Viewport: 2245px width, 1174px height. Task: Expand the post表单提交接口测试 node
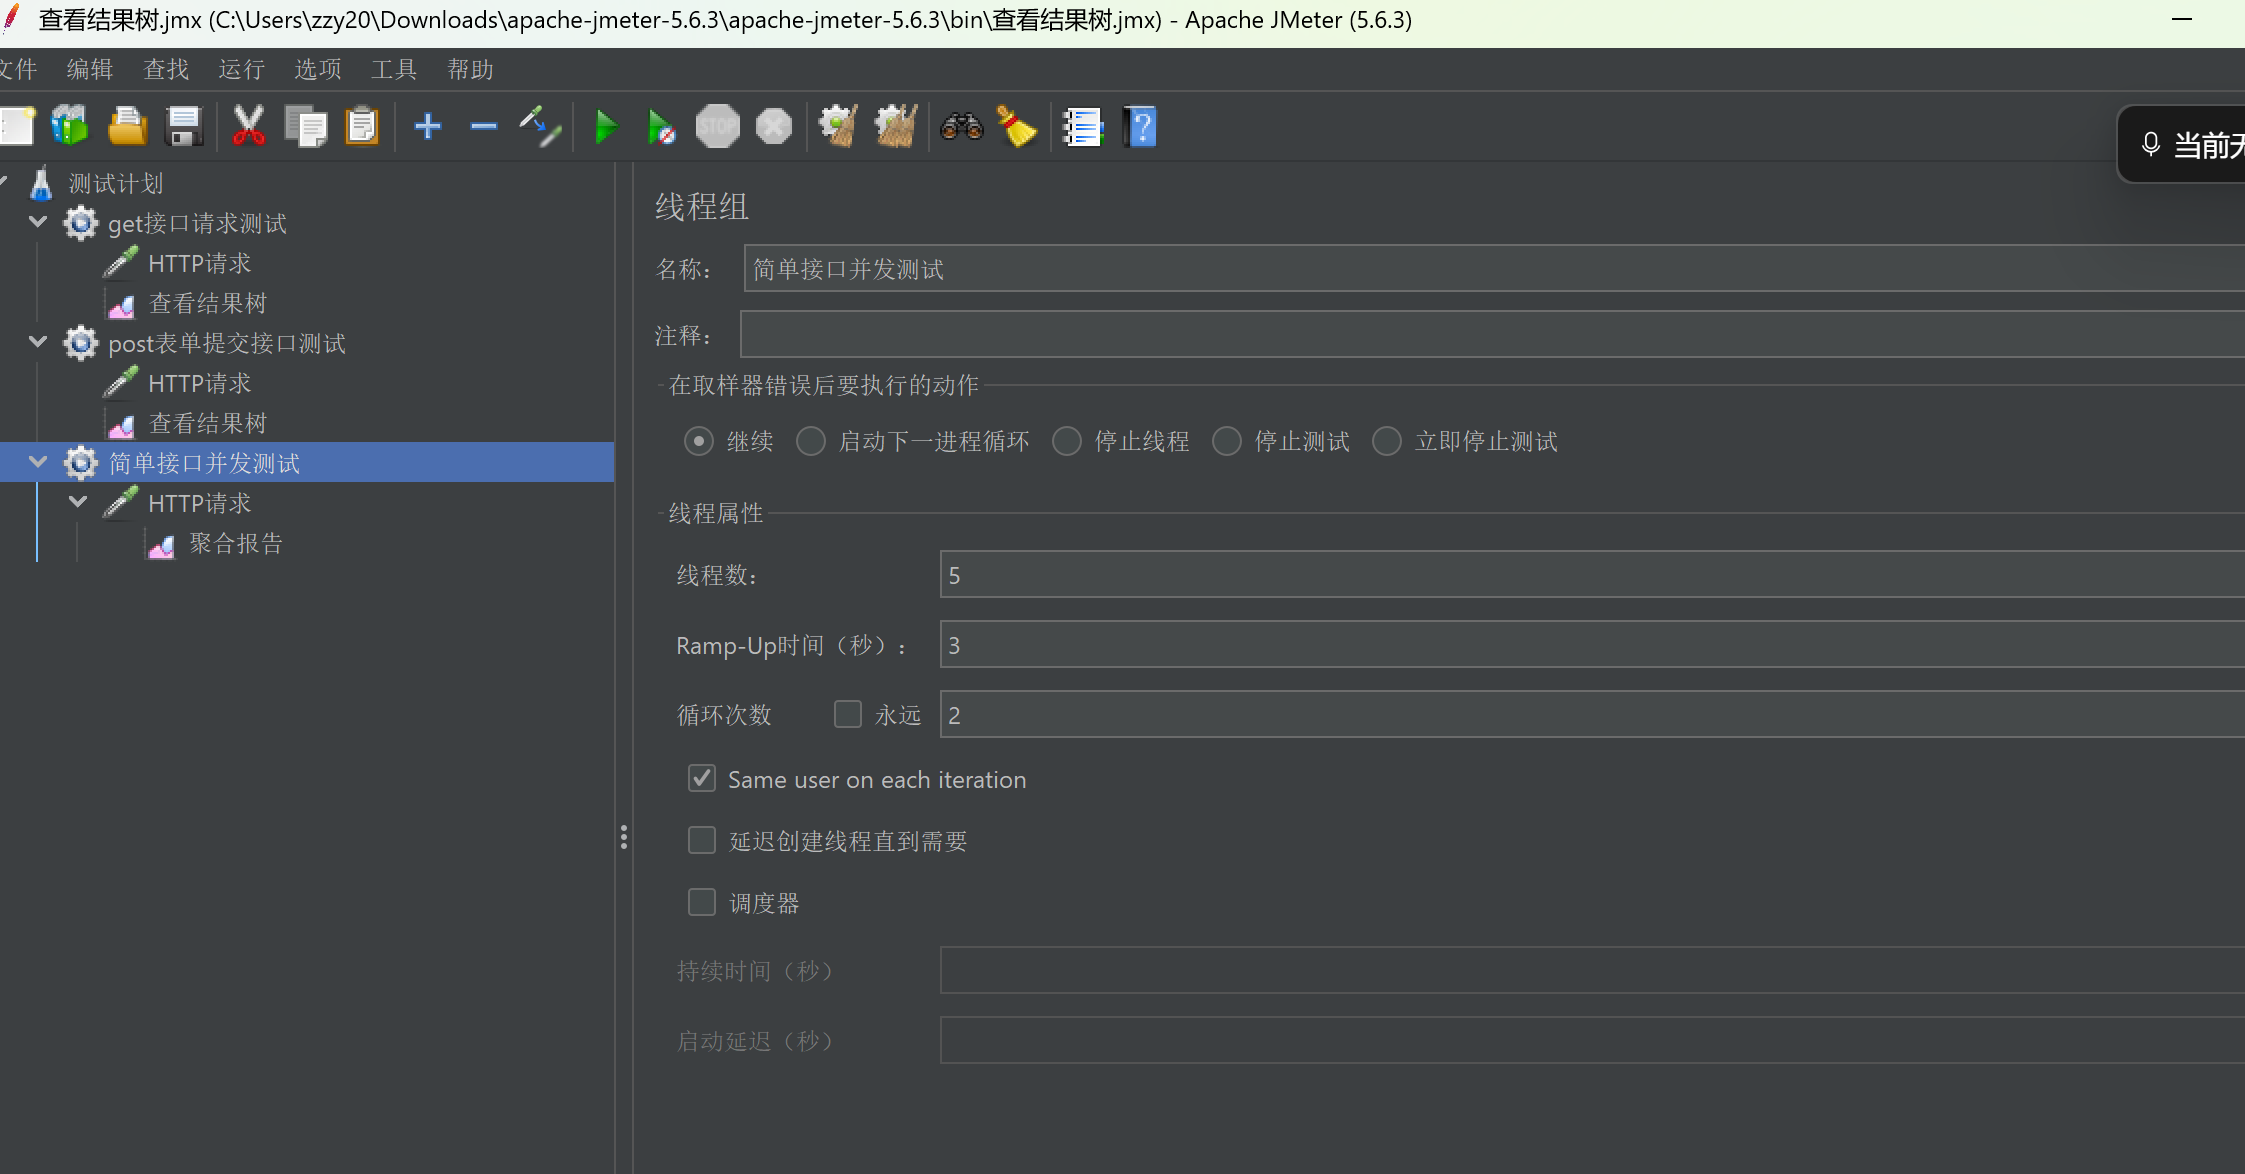tap(37, 342)
